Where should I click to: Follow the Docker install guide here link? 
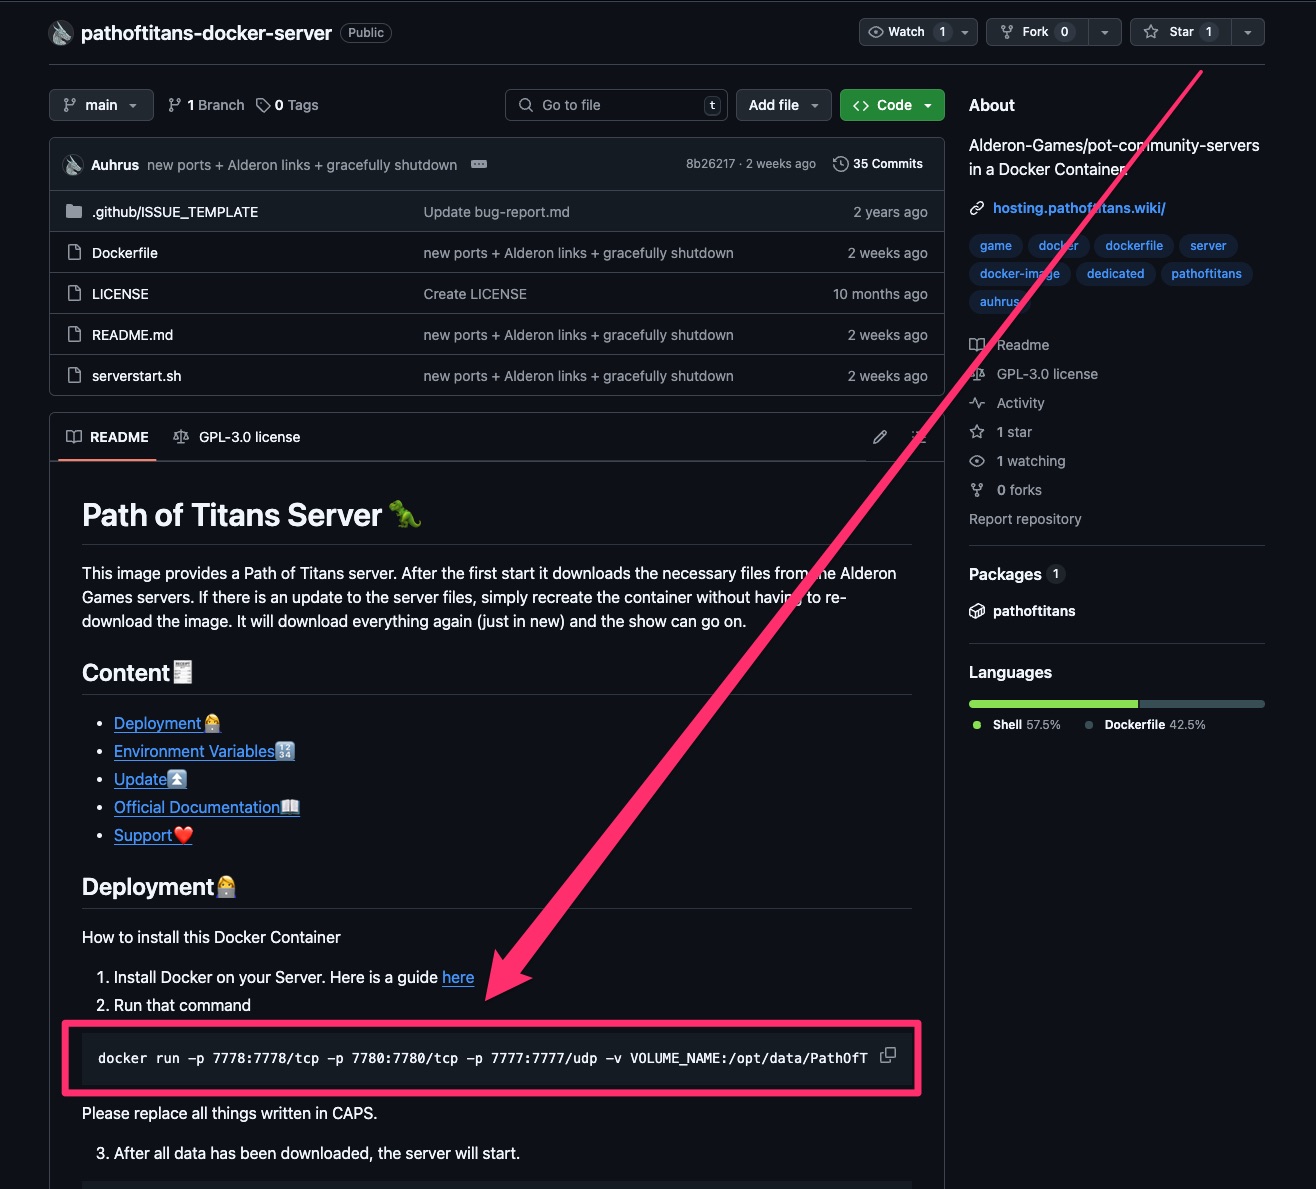point(458,977)
